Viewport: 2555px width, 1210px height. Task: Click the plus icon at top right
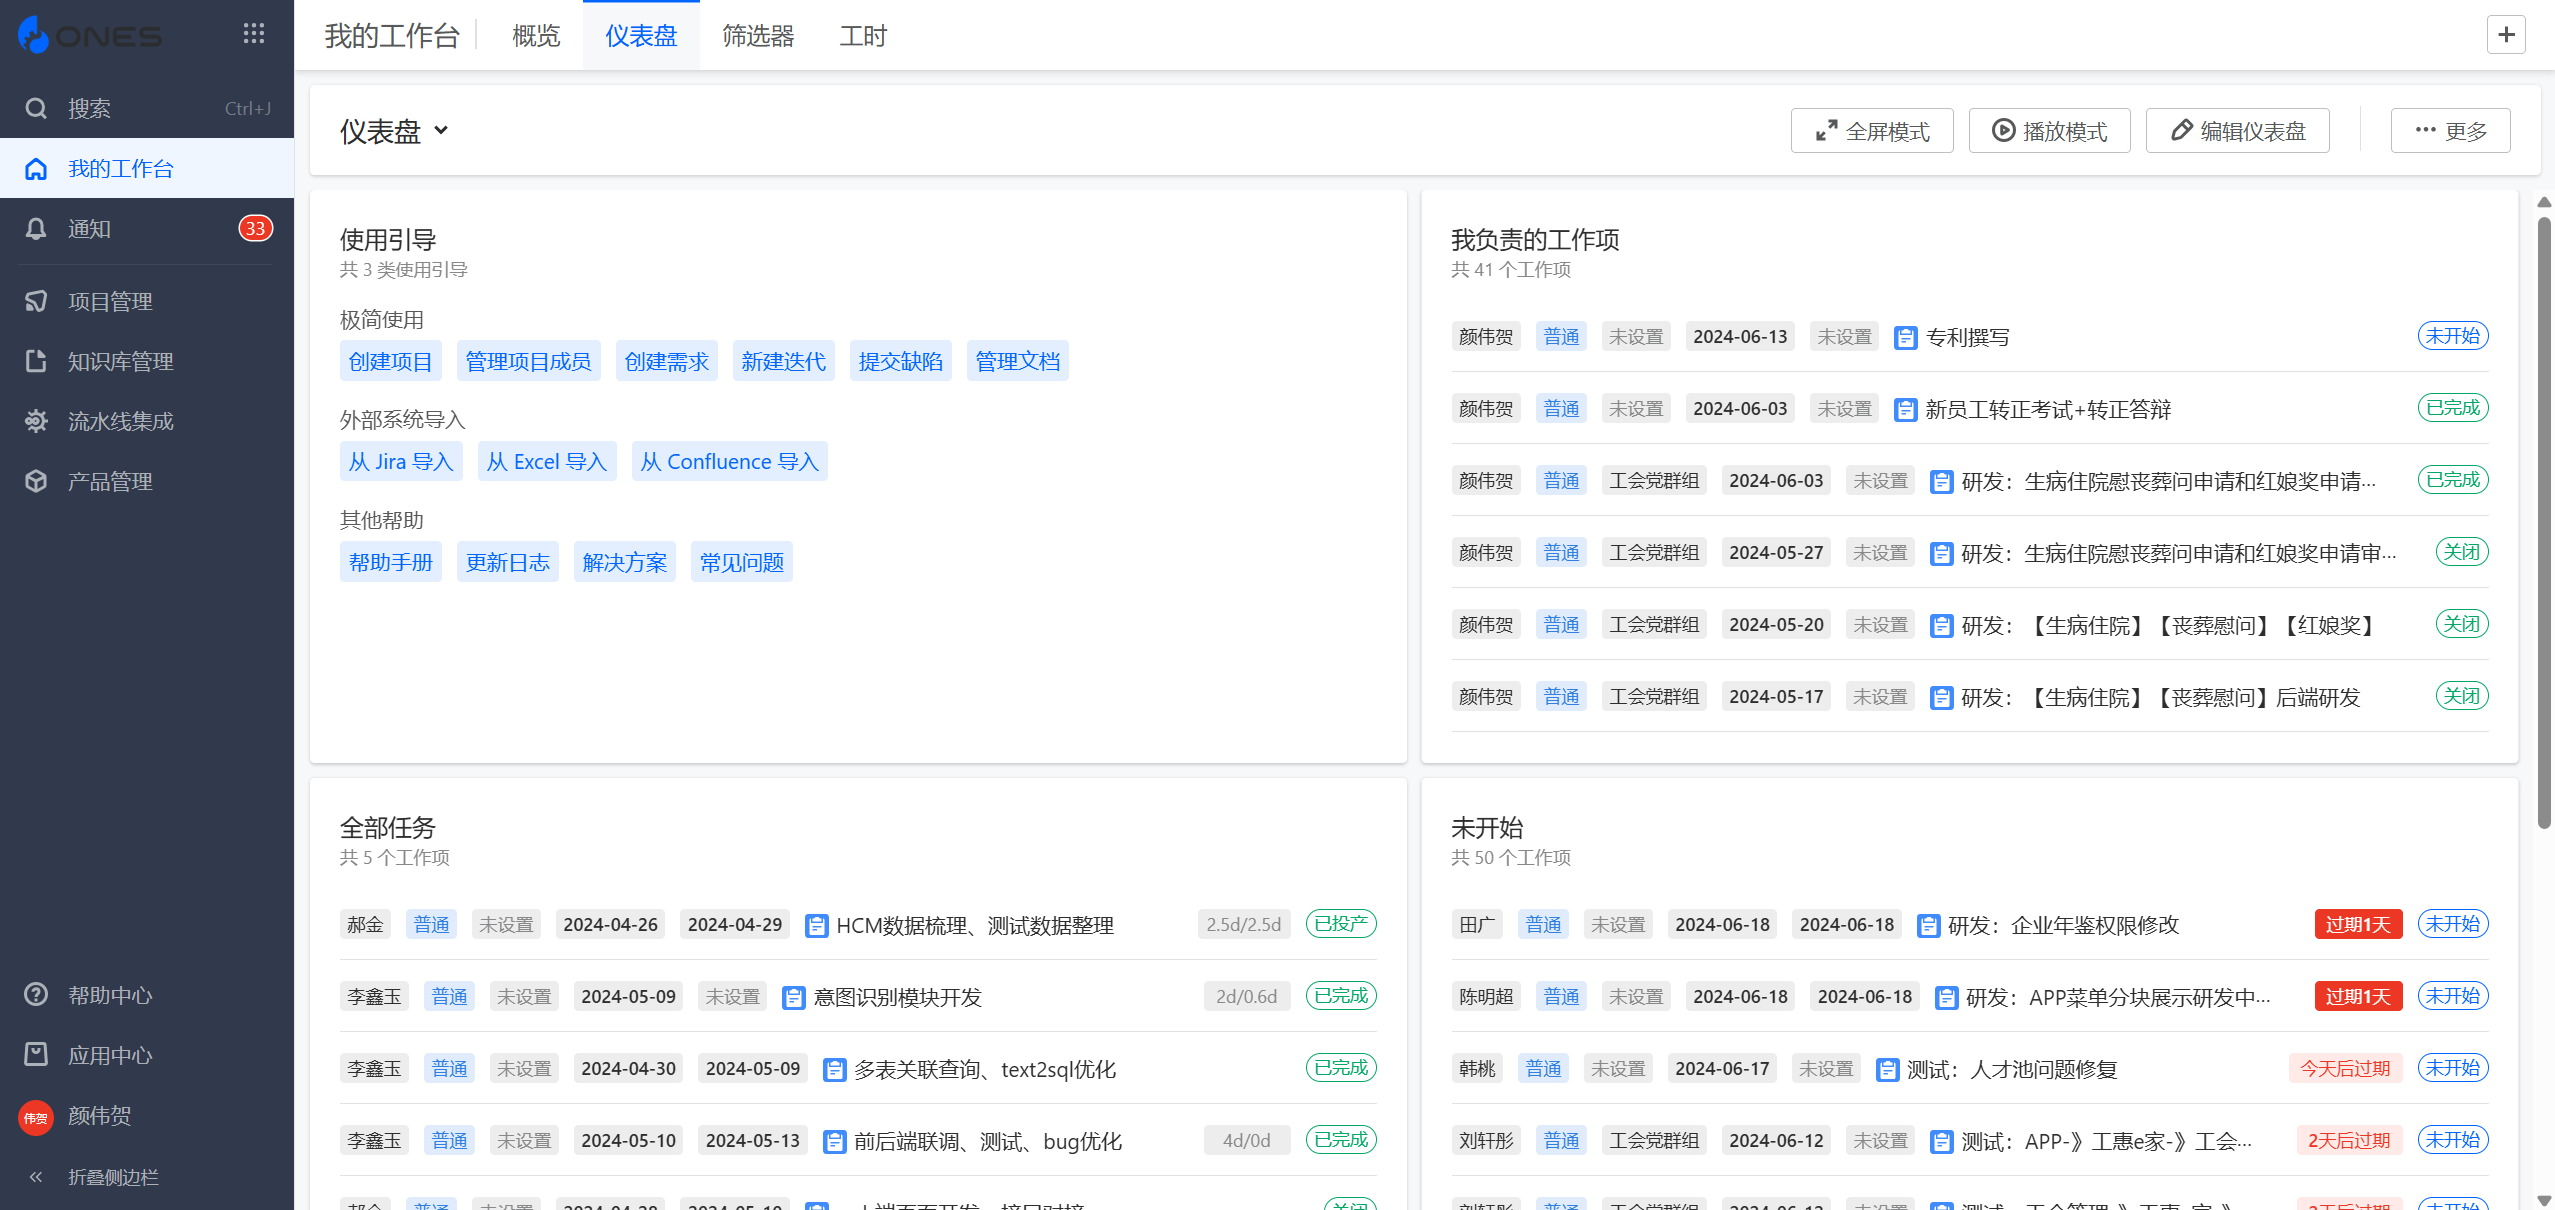(2506, 35)
